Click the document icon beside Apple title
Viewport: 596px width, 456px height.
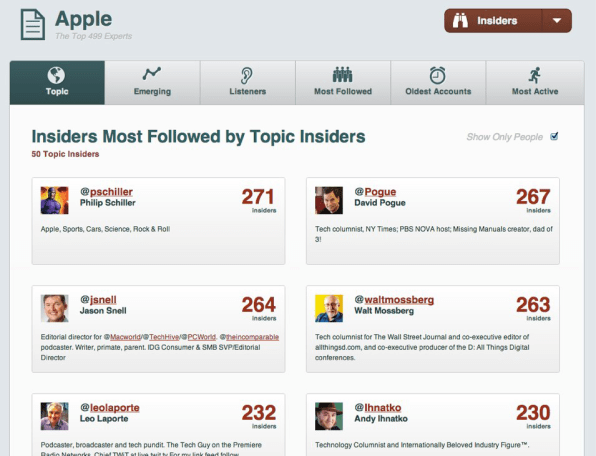(33, 25)
